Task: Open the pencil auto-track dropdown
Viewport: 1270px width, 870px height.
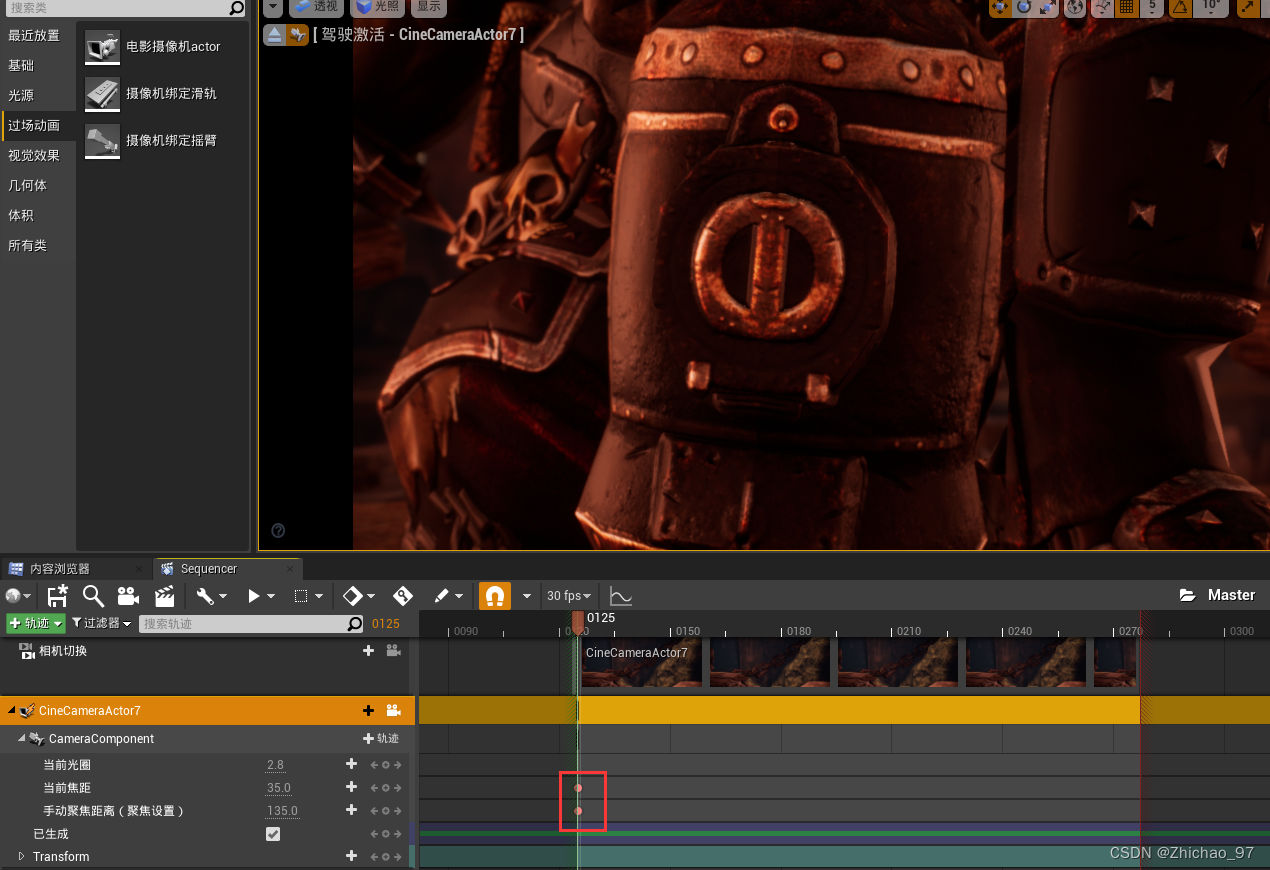Action: 447,596
